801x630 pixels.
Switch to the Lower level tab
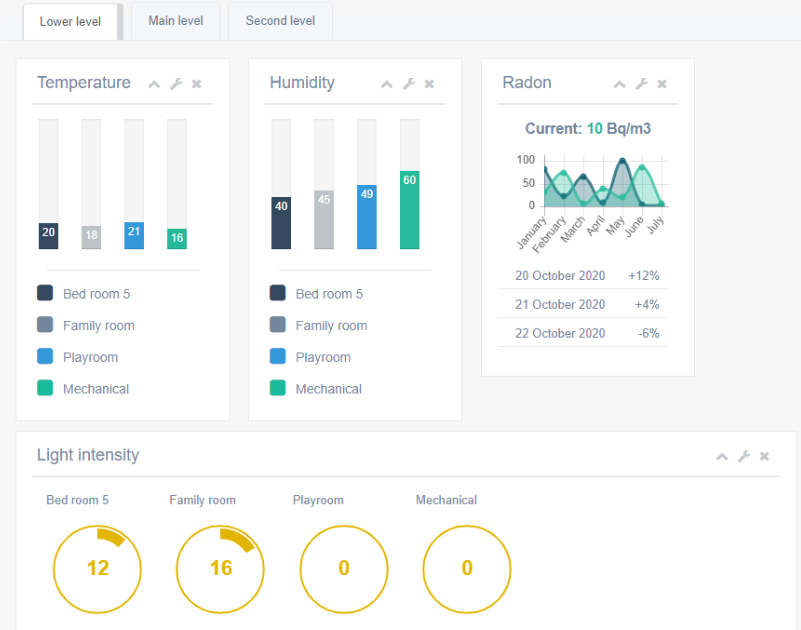click(70, 21)
